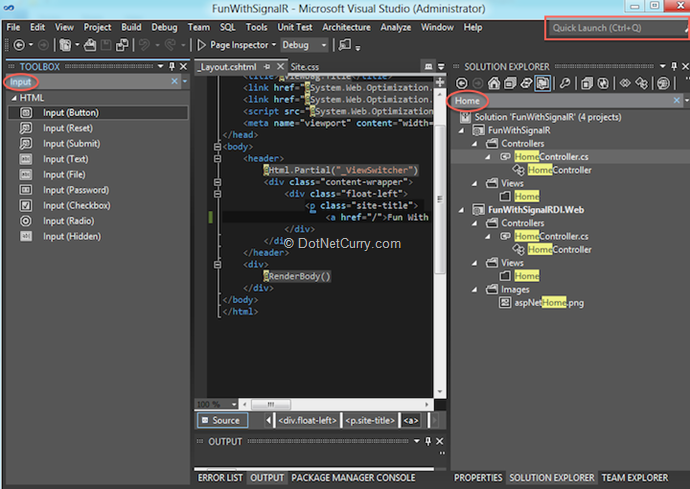Image resolution: width=690 pixels, height=489 pixels.
Task: Collapse the HTML group in Toolbox
Action: pos(14,98)
